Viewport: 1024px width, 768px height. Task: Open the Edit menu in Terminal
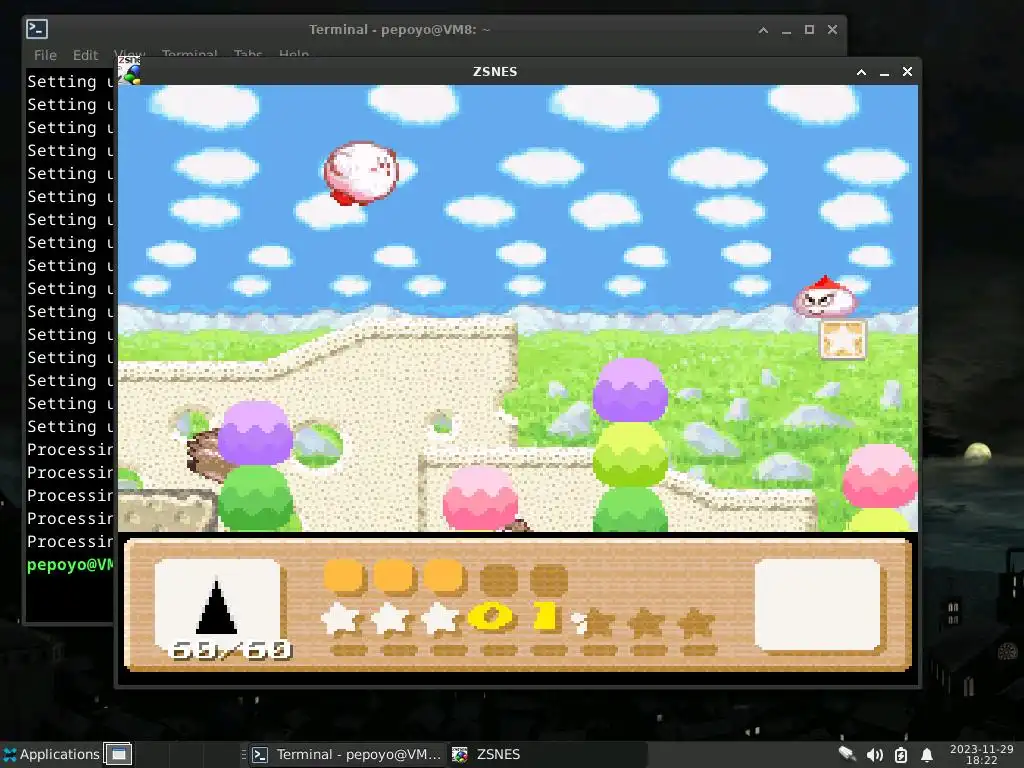coord(86,56)
